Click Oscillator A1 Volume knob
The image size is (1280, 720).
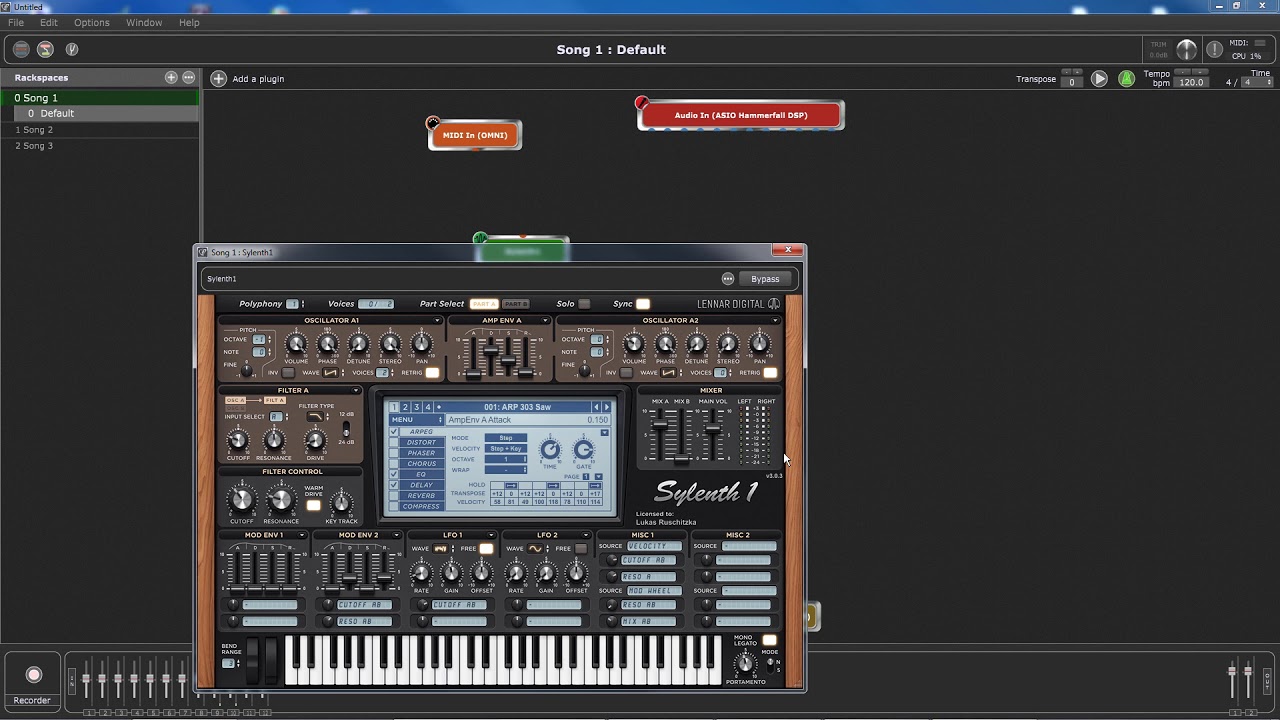296,344
